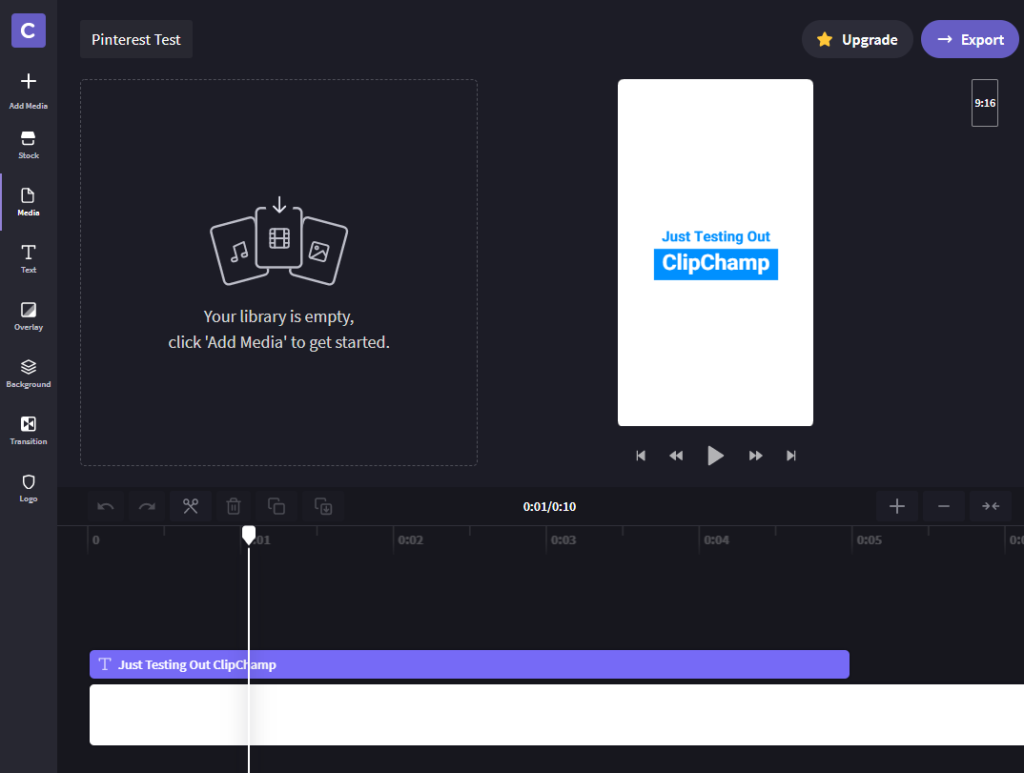Click the empty media library drop zone

pyautogui.click(x=279, y=272)
